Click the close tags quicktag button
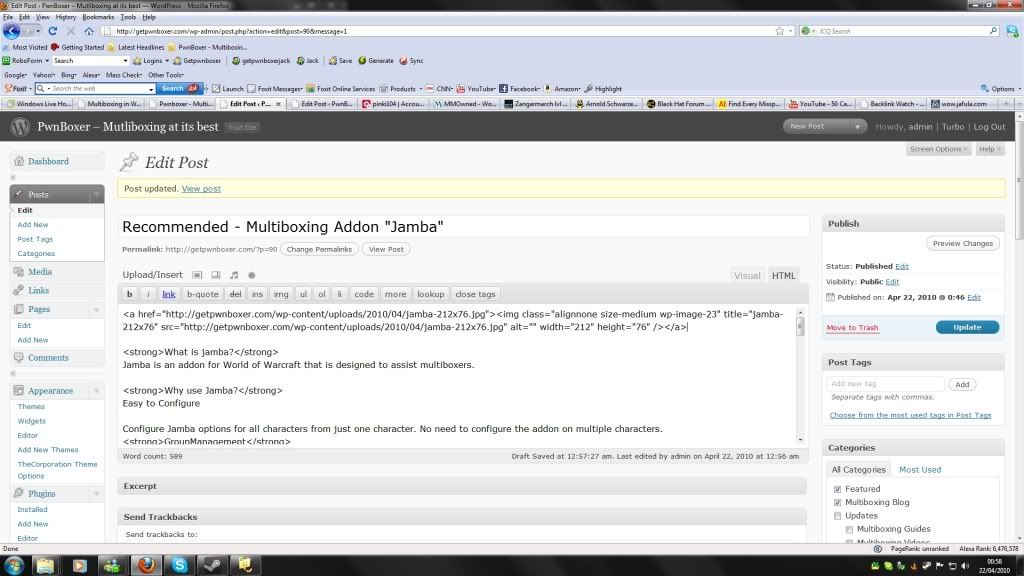 [x=475, y=295]
